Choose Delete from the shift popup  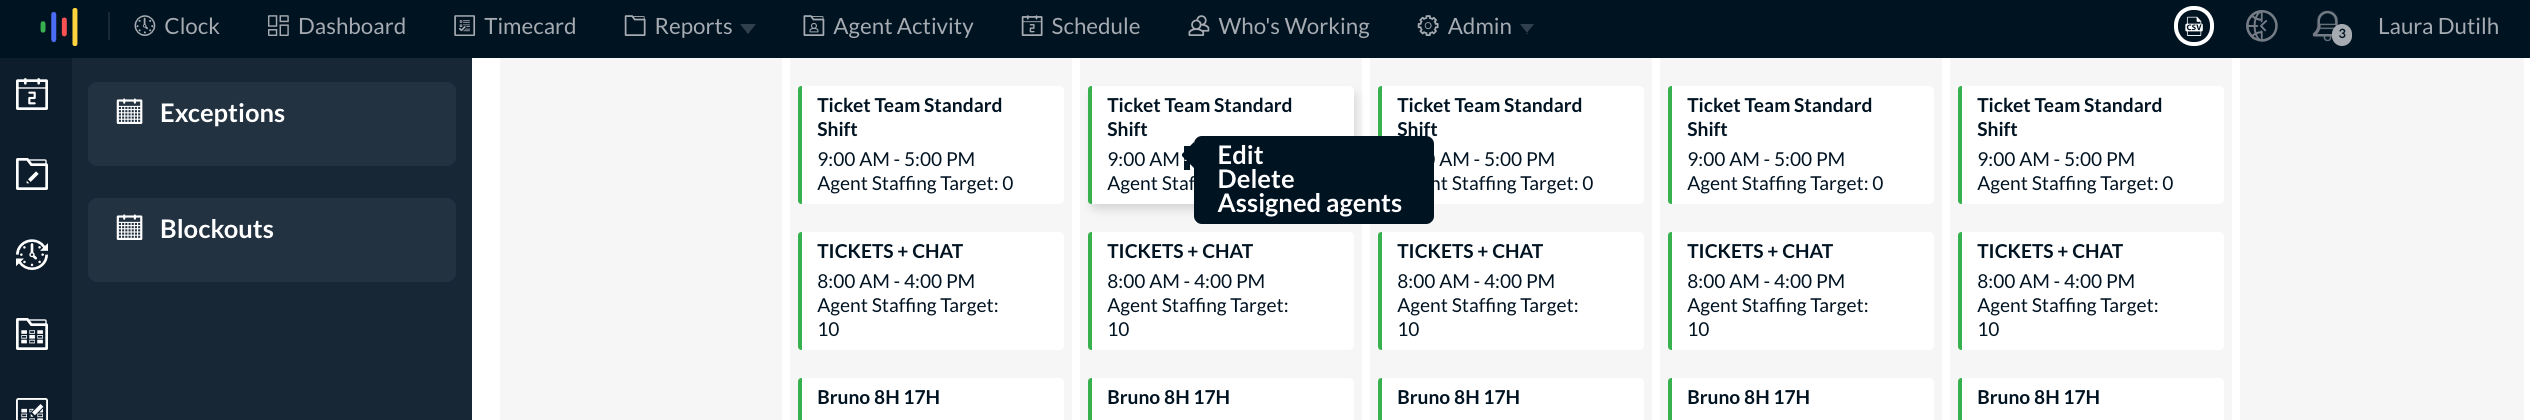coord(1256,179)
